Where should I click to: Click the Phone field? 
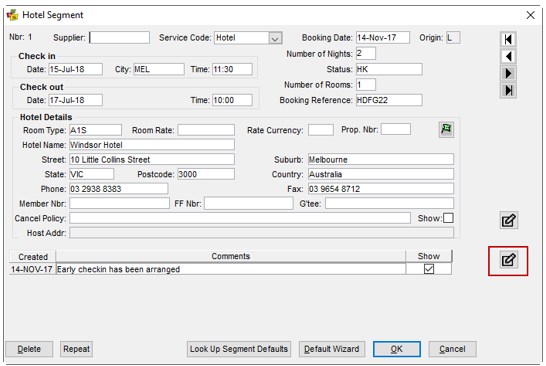[118, 189]
